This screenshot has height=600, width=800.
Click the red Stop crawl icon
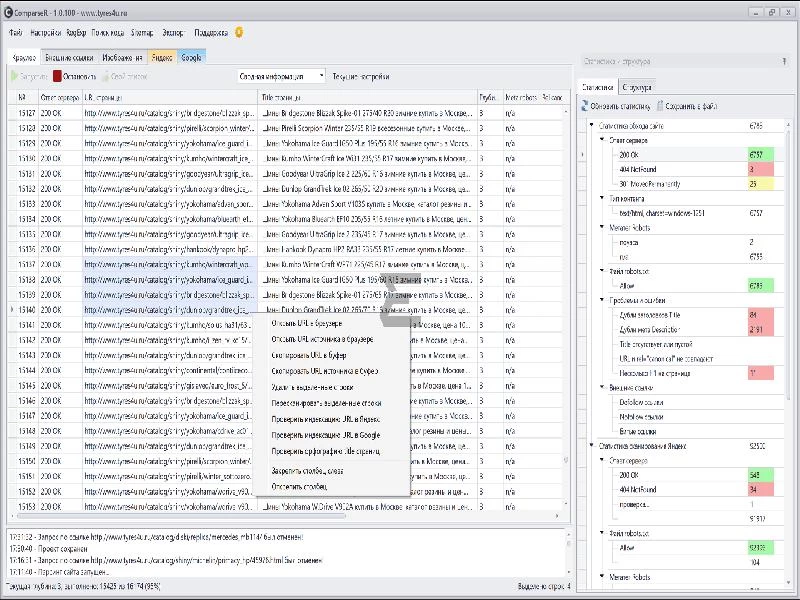pyautogui.click(x=57, y=76)
